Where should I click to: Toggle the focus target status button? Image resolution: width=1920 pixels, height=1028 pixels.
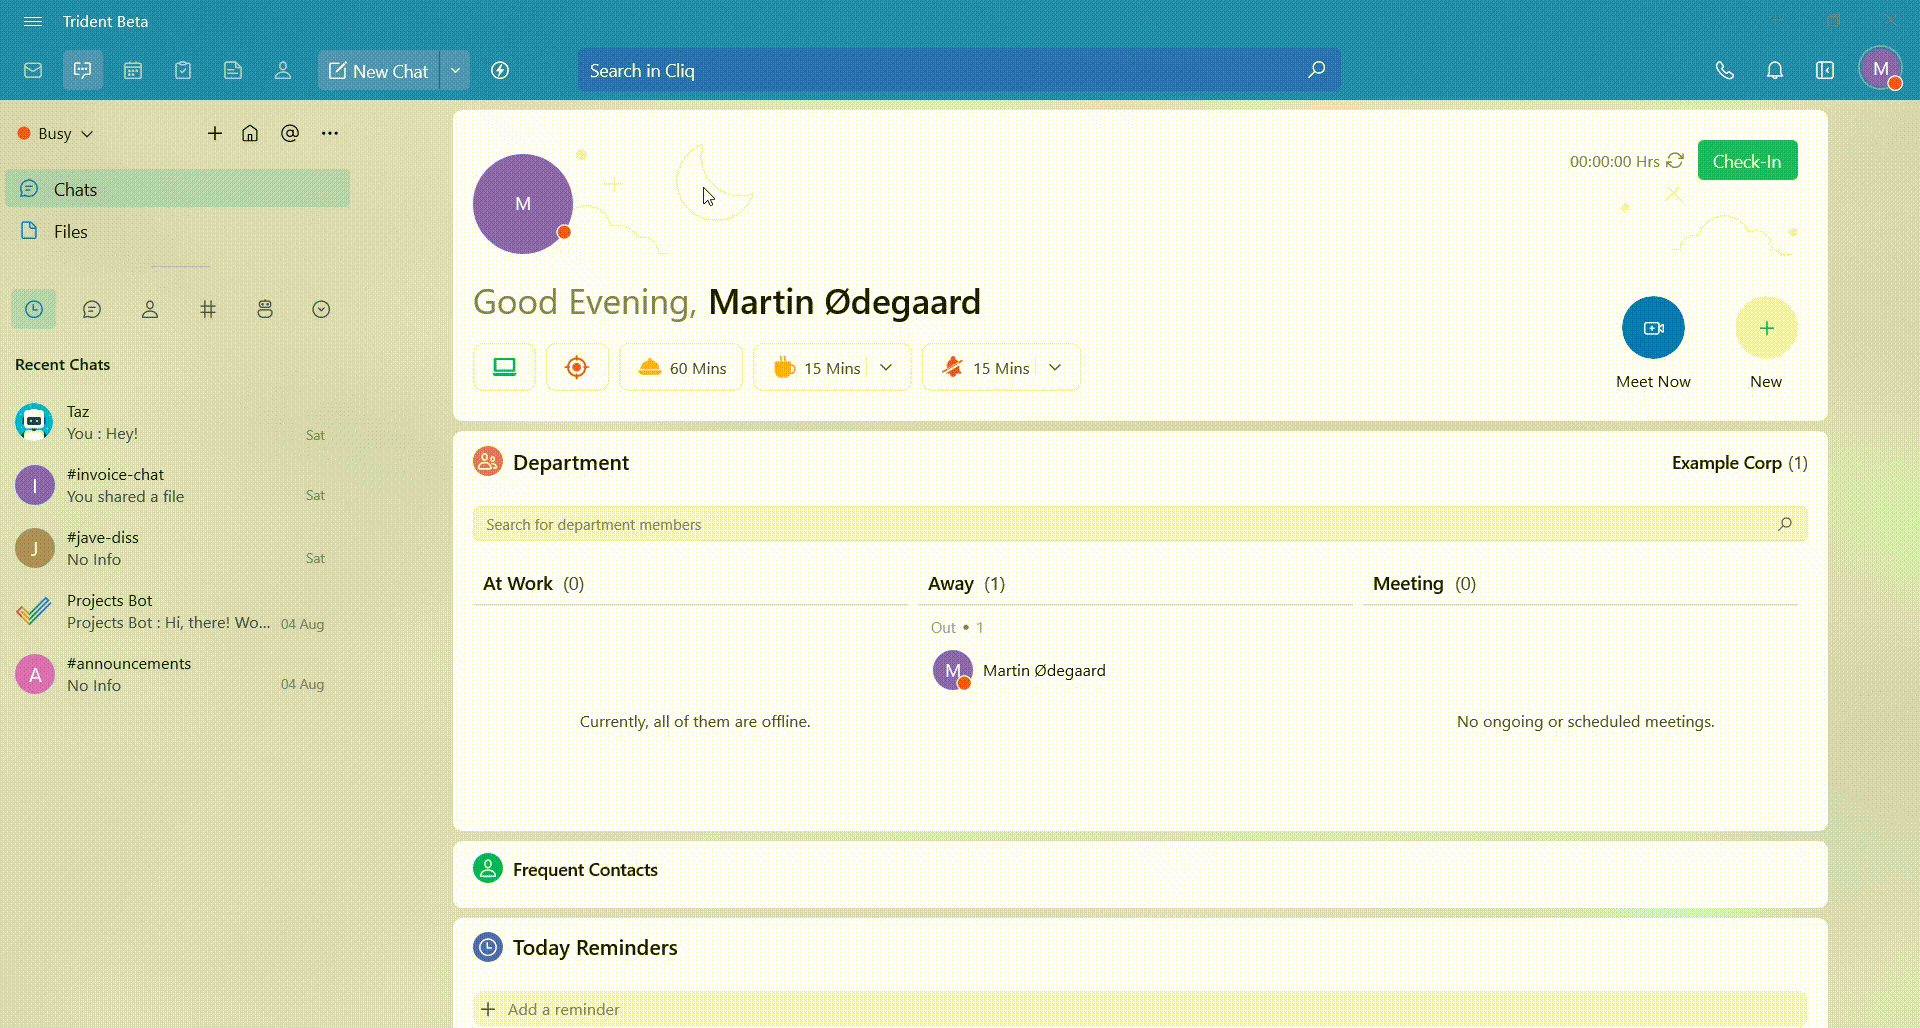click(577, 368)
